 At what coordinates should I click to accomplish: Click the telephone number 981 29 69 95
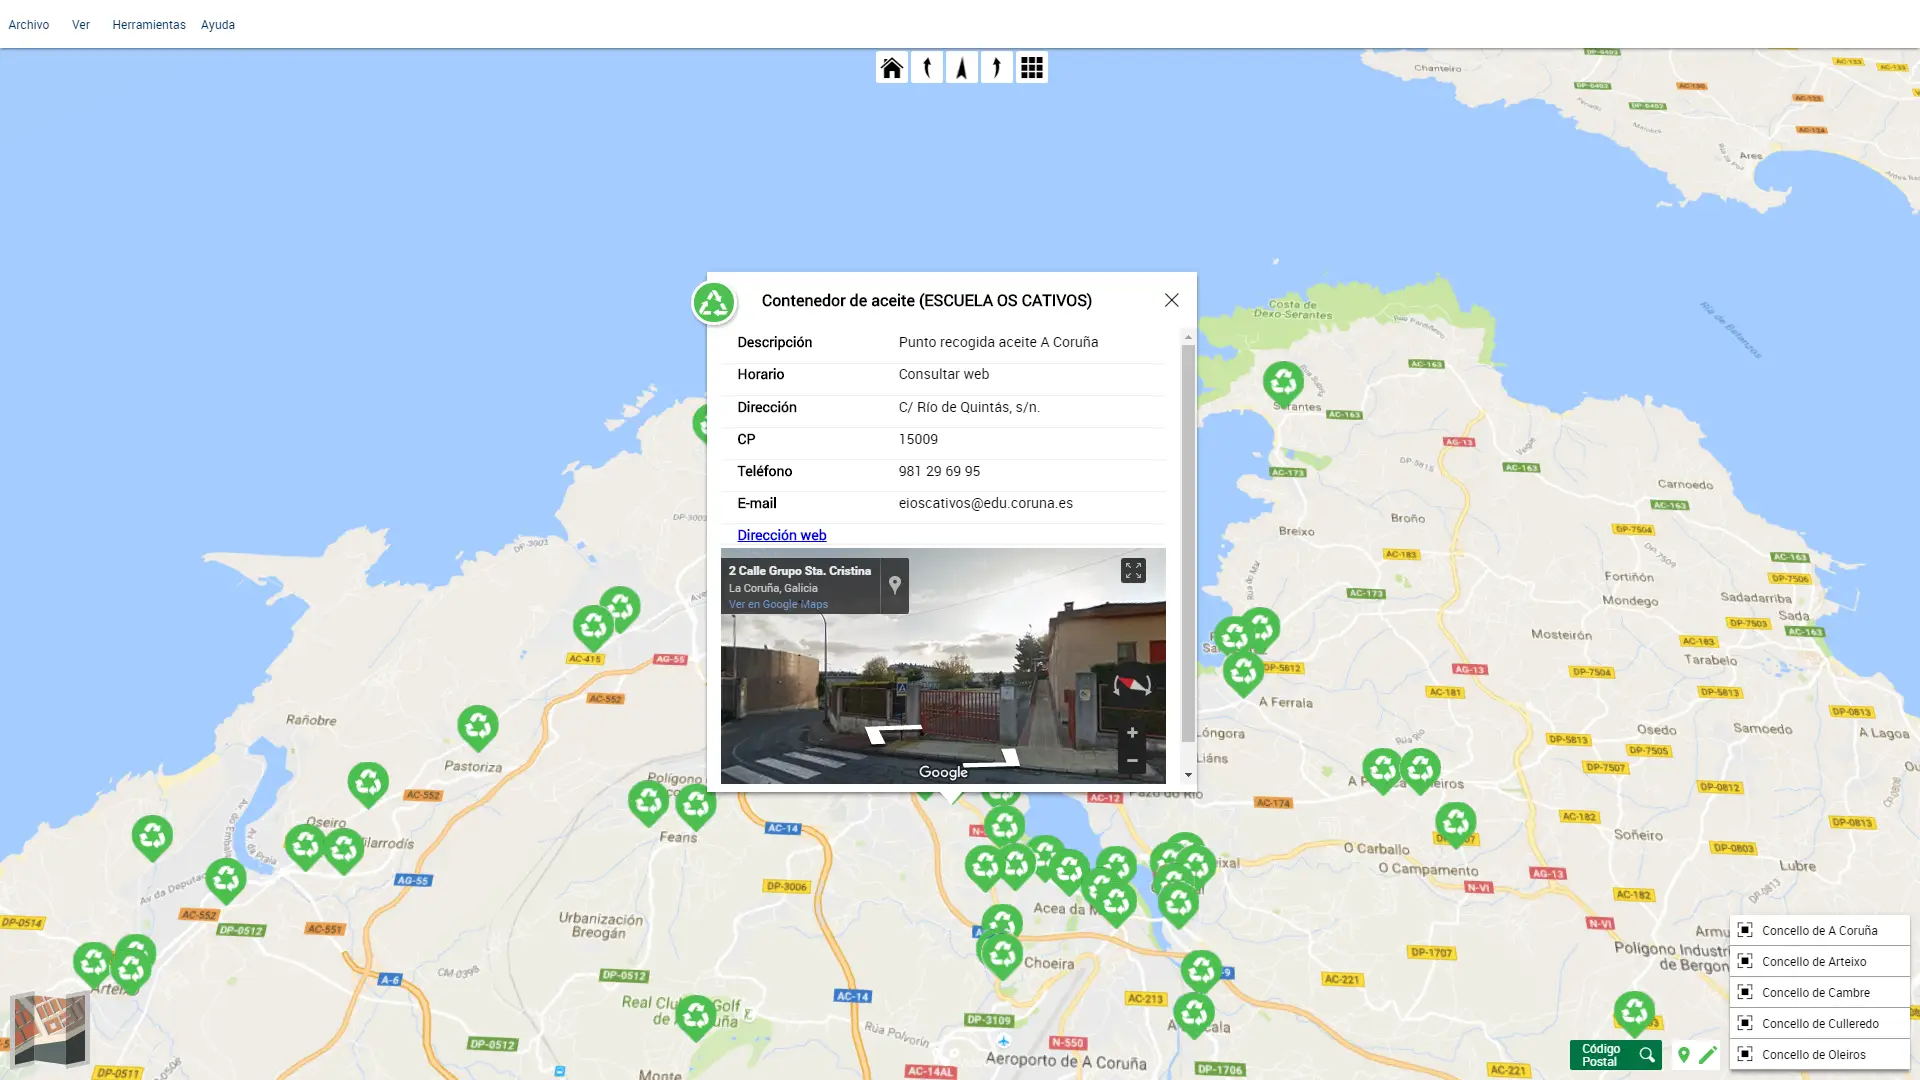[x=939, y=471]
